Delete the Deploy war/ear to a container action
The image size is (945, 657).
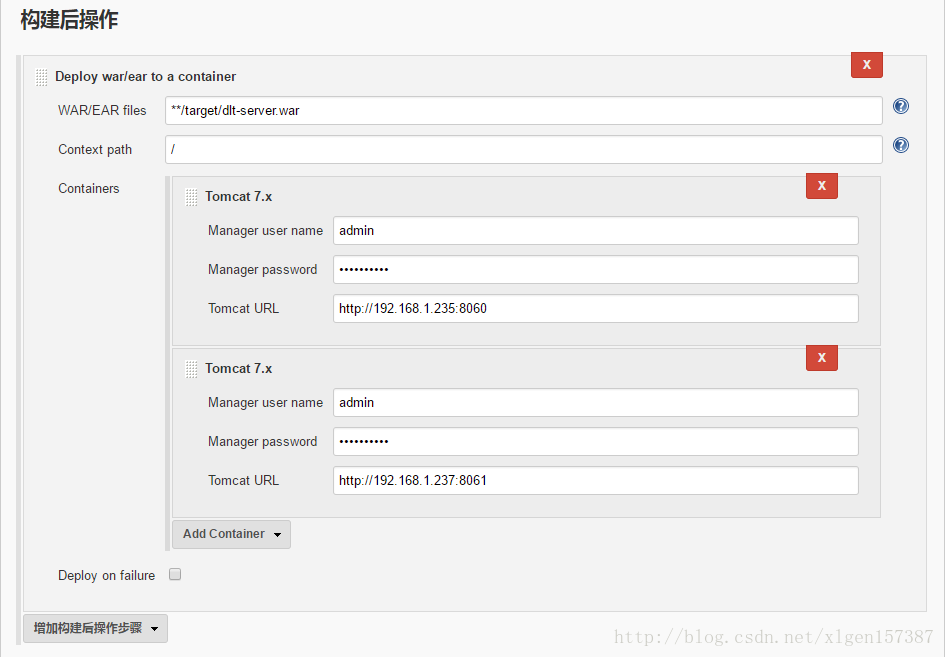[x=866, y=64]
